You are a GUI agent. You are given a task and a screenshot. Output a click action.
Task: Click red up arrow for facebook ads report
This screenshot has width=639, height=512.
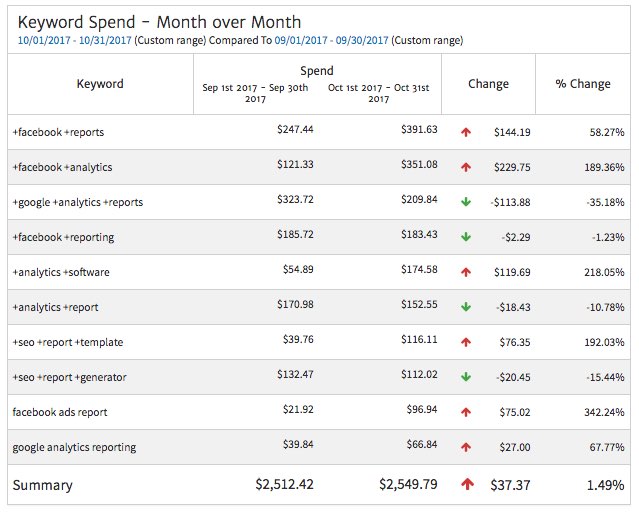click(x=465, y=412)
